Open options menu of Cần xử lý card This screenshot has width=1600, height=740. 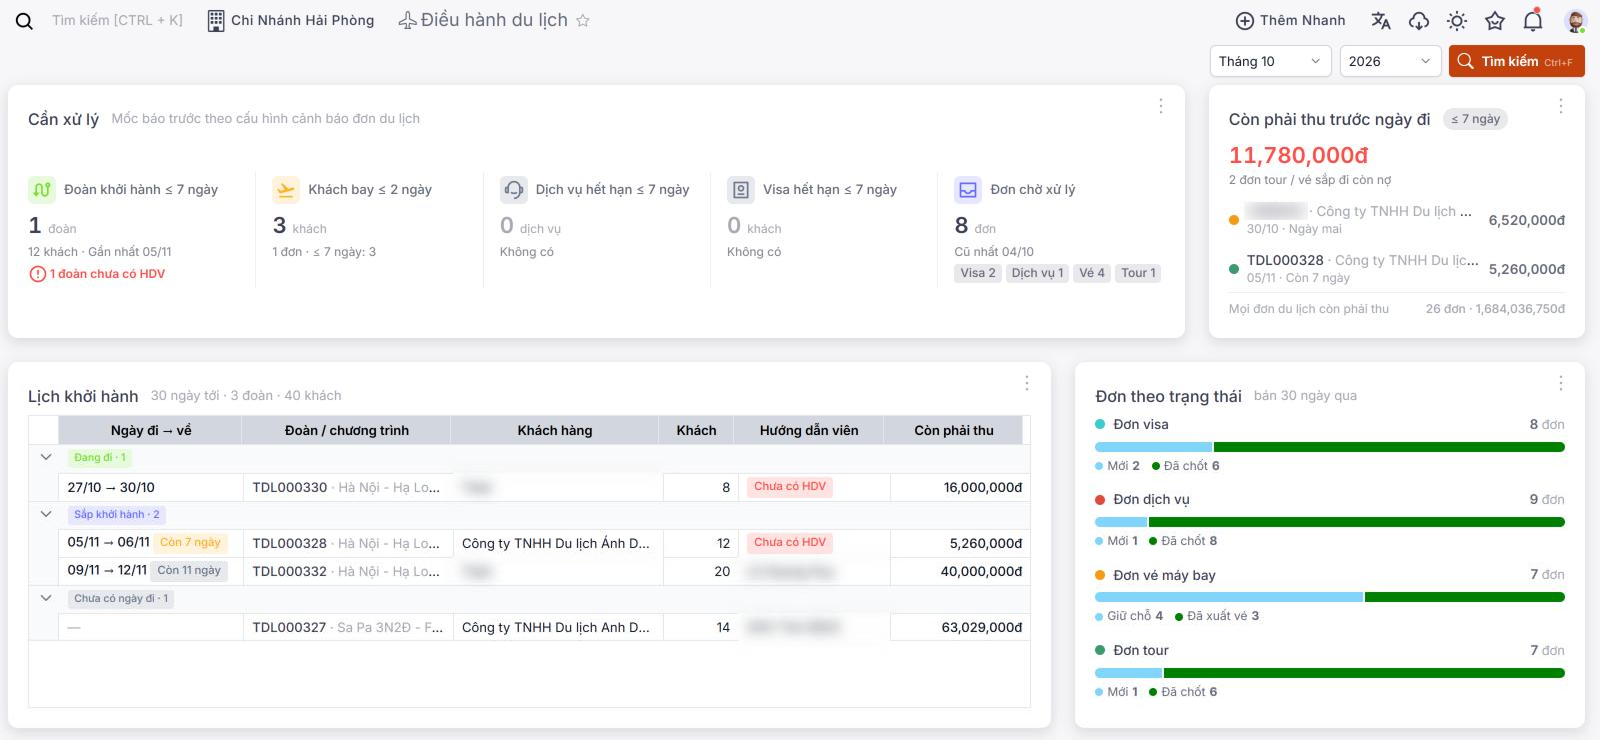(x=1160, y=106)
